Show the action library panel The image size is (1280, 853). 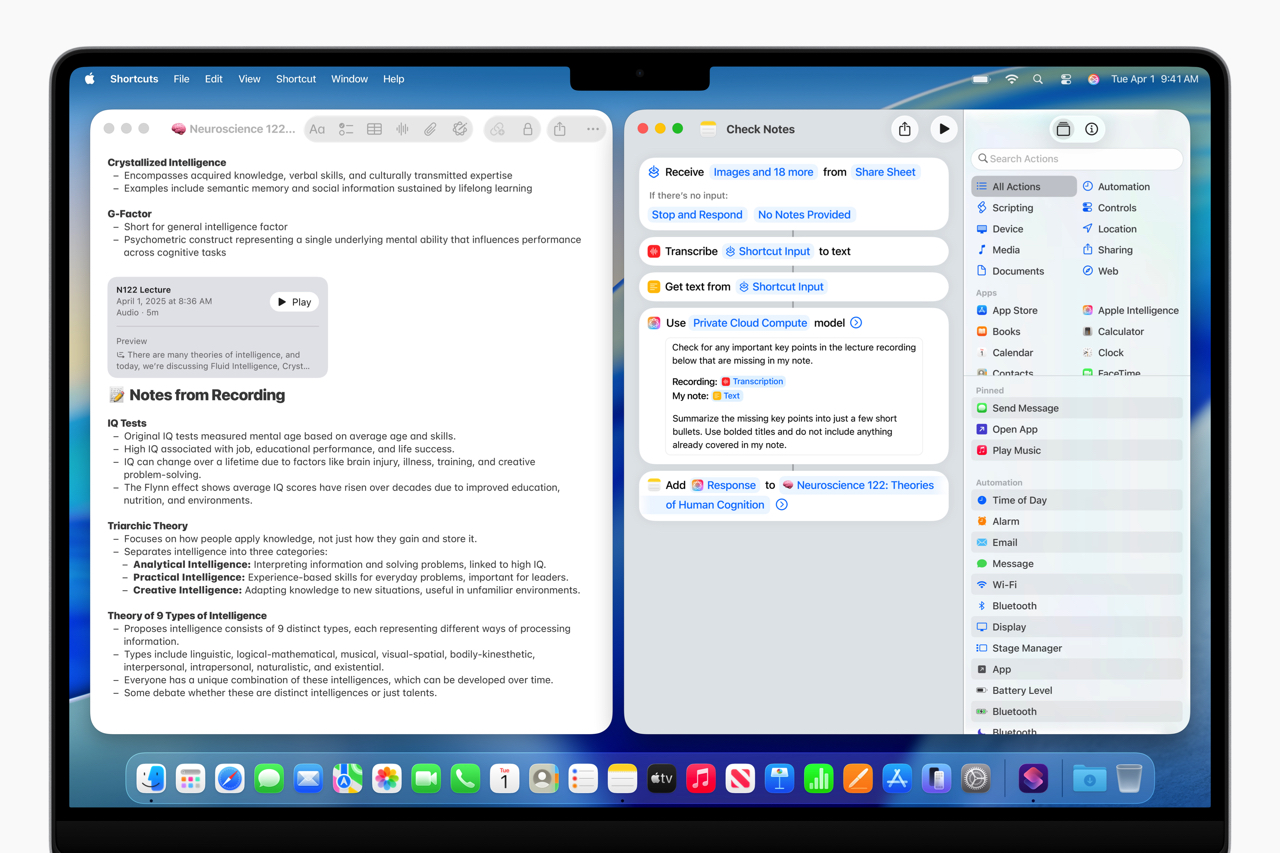click(1063, 129)
